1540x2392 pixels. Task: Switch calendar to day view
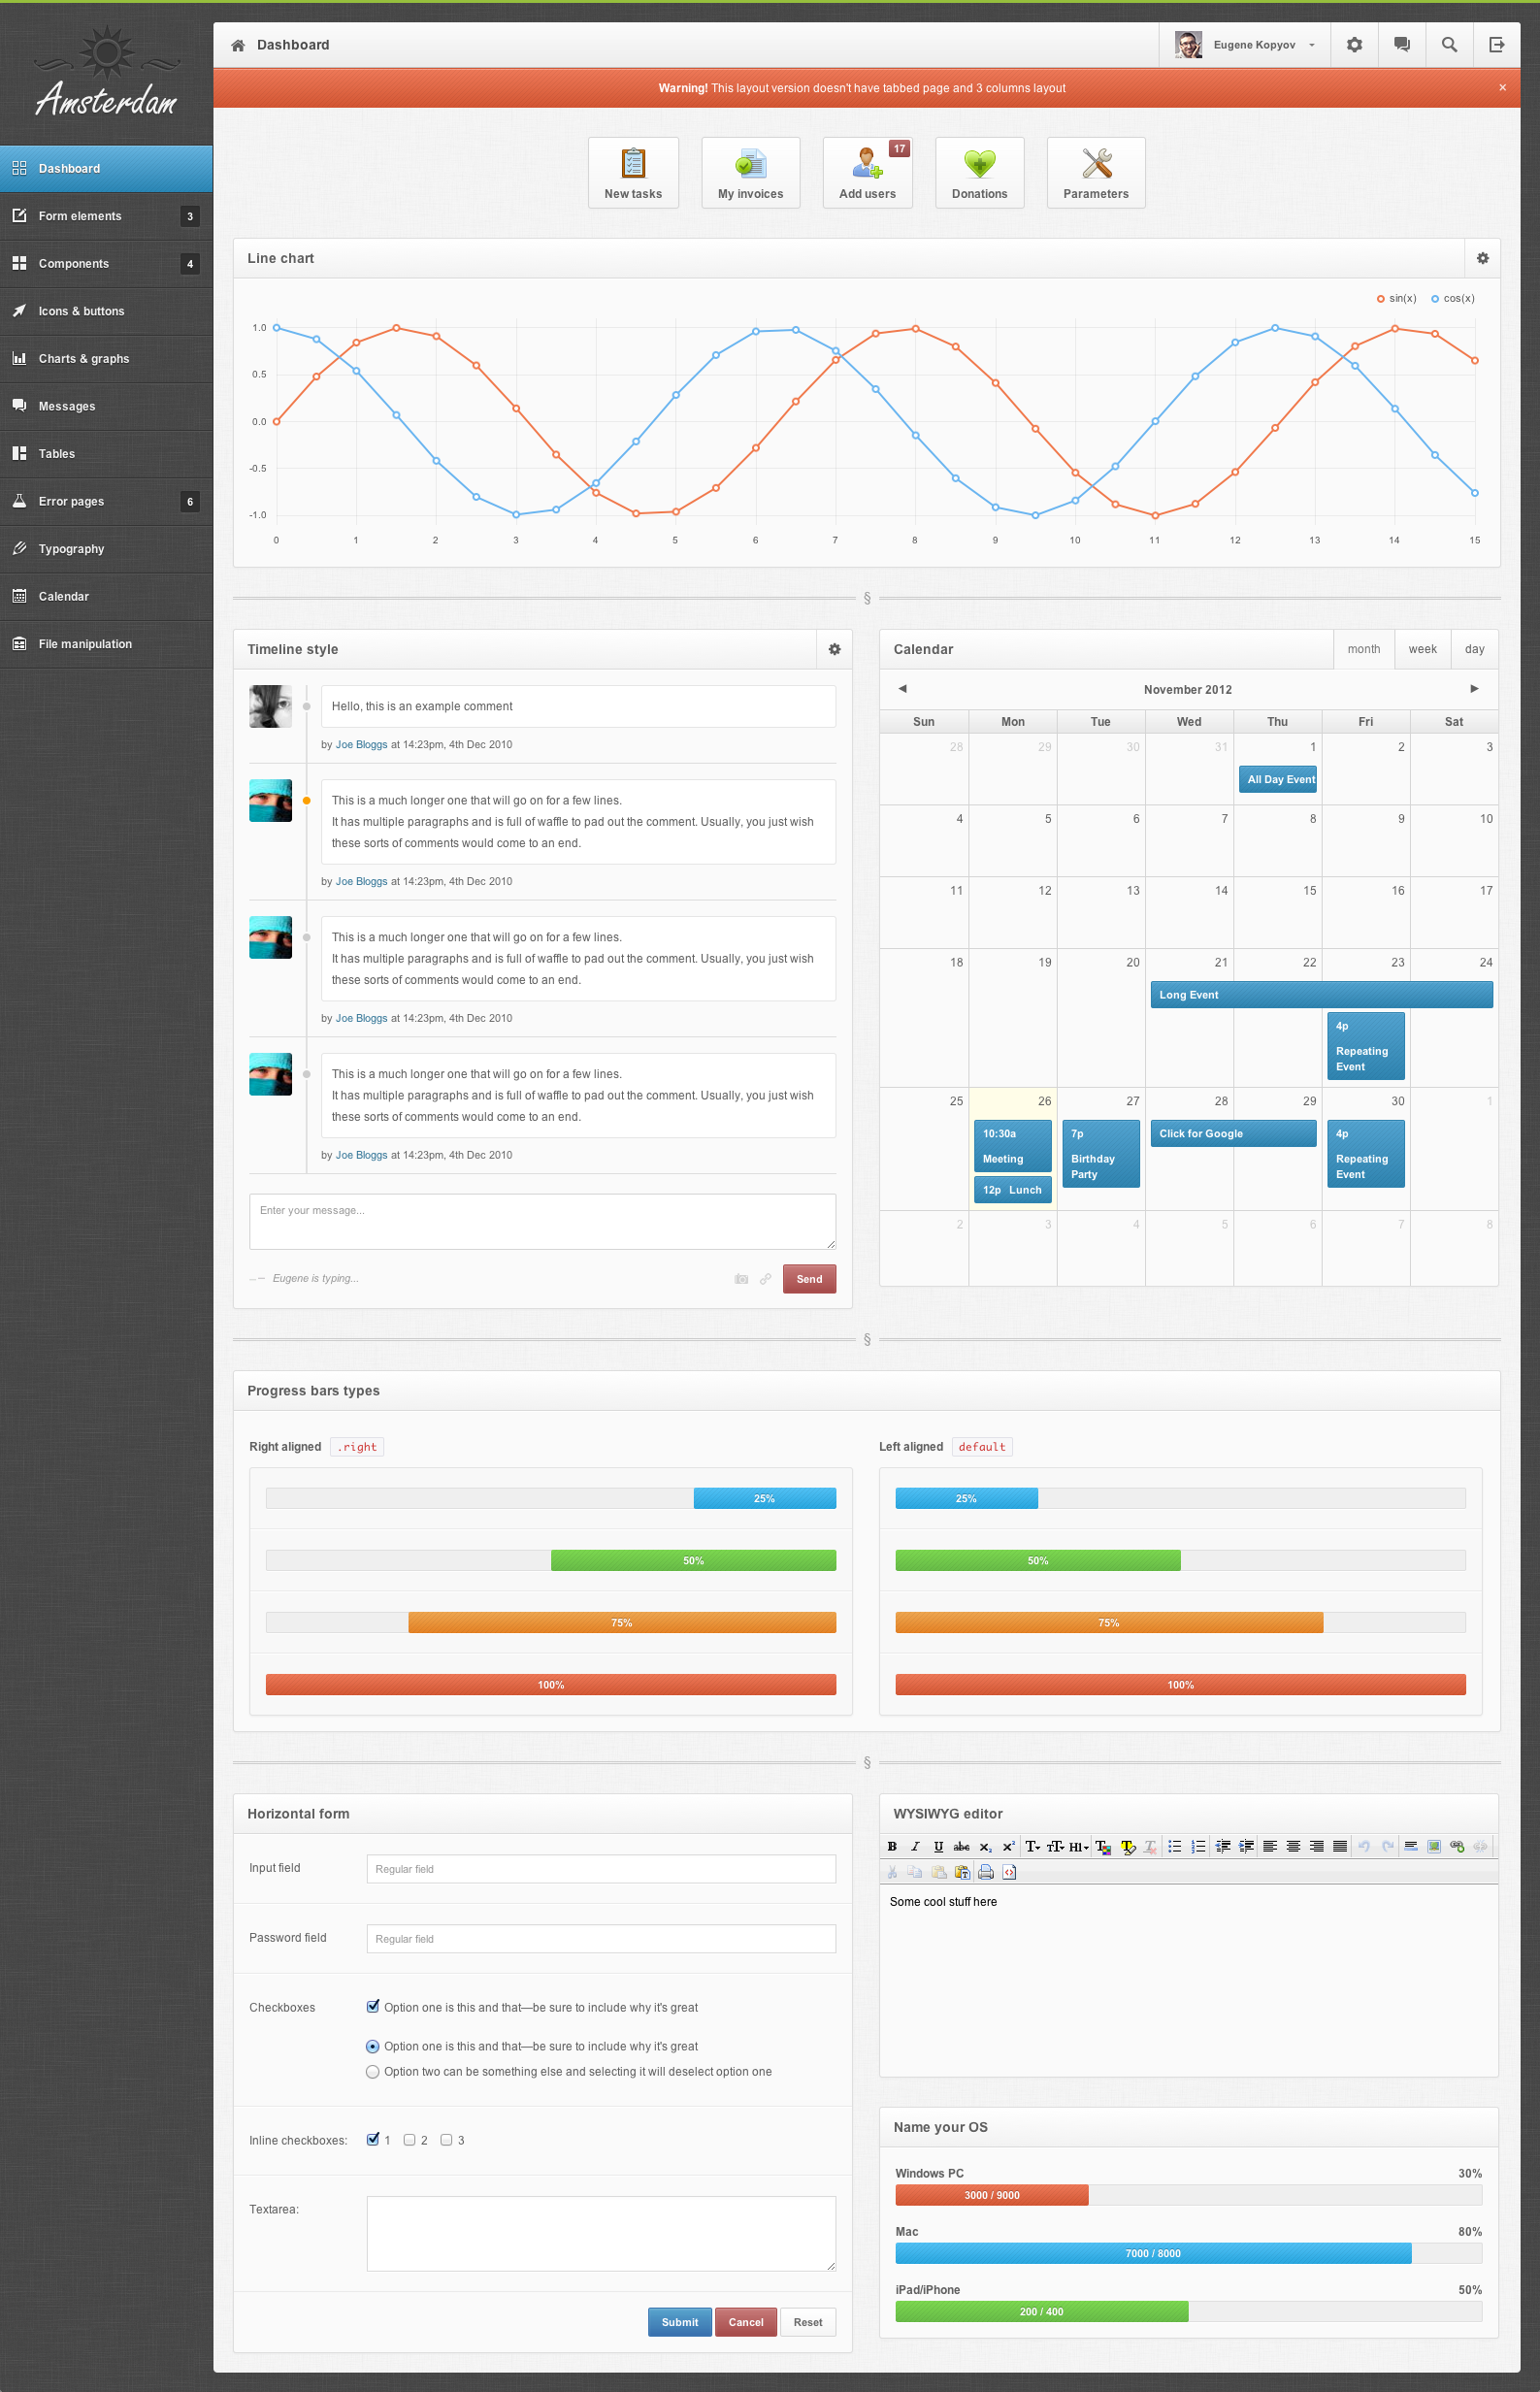pos(1475,649)
